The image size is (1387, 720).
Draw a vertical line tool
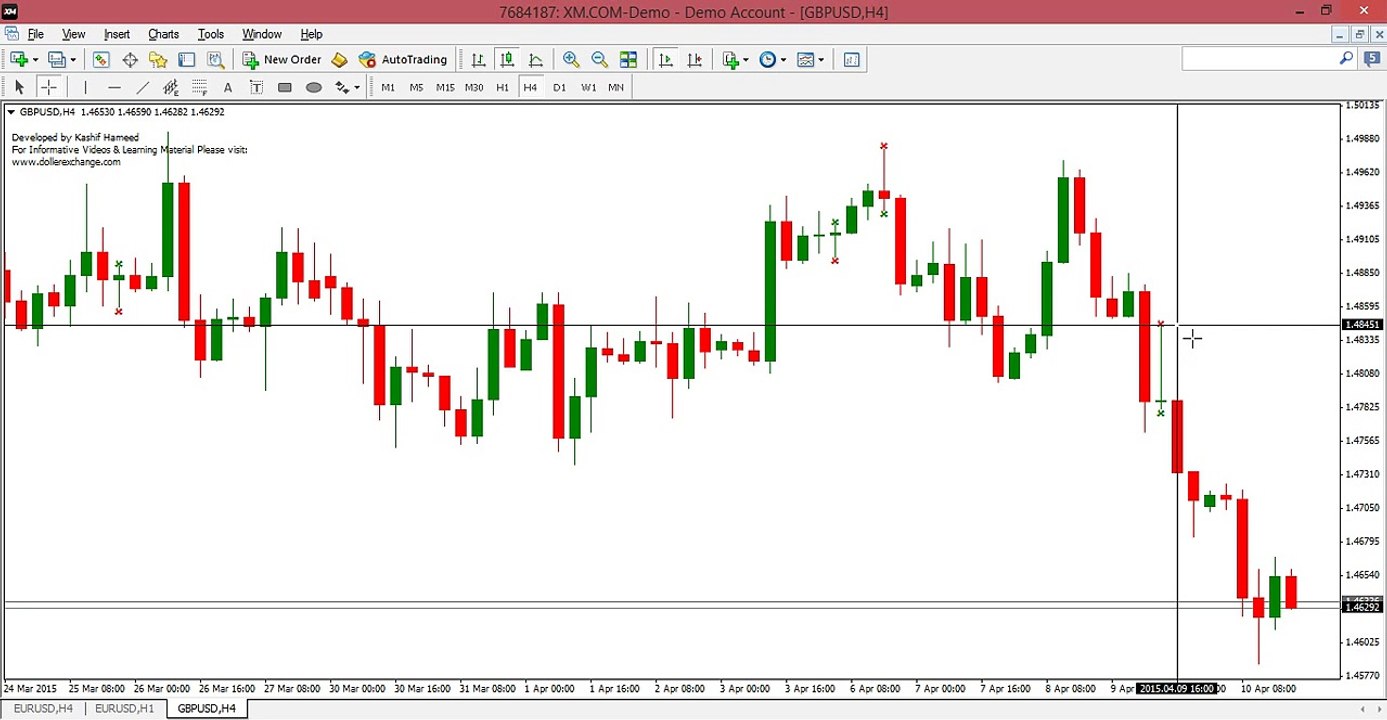(86, 88)
